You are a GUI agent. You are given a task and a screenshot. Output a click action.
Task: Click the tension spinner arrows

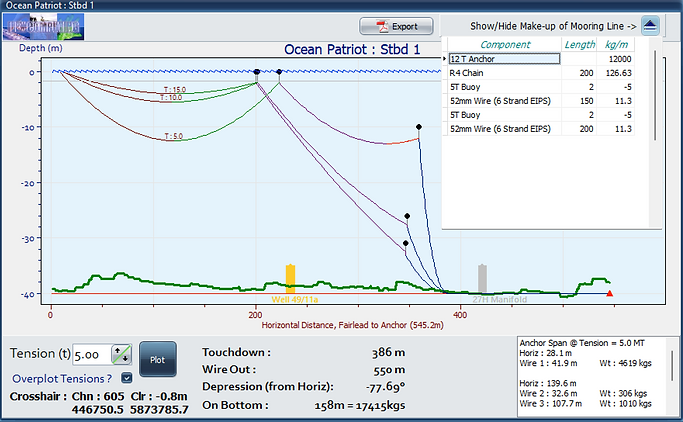click(x=122, y=354)
